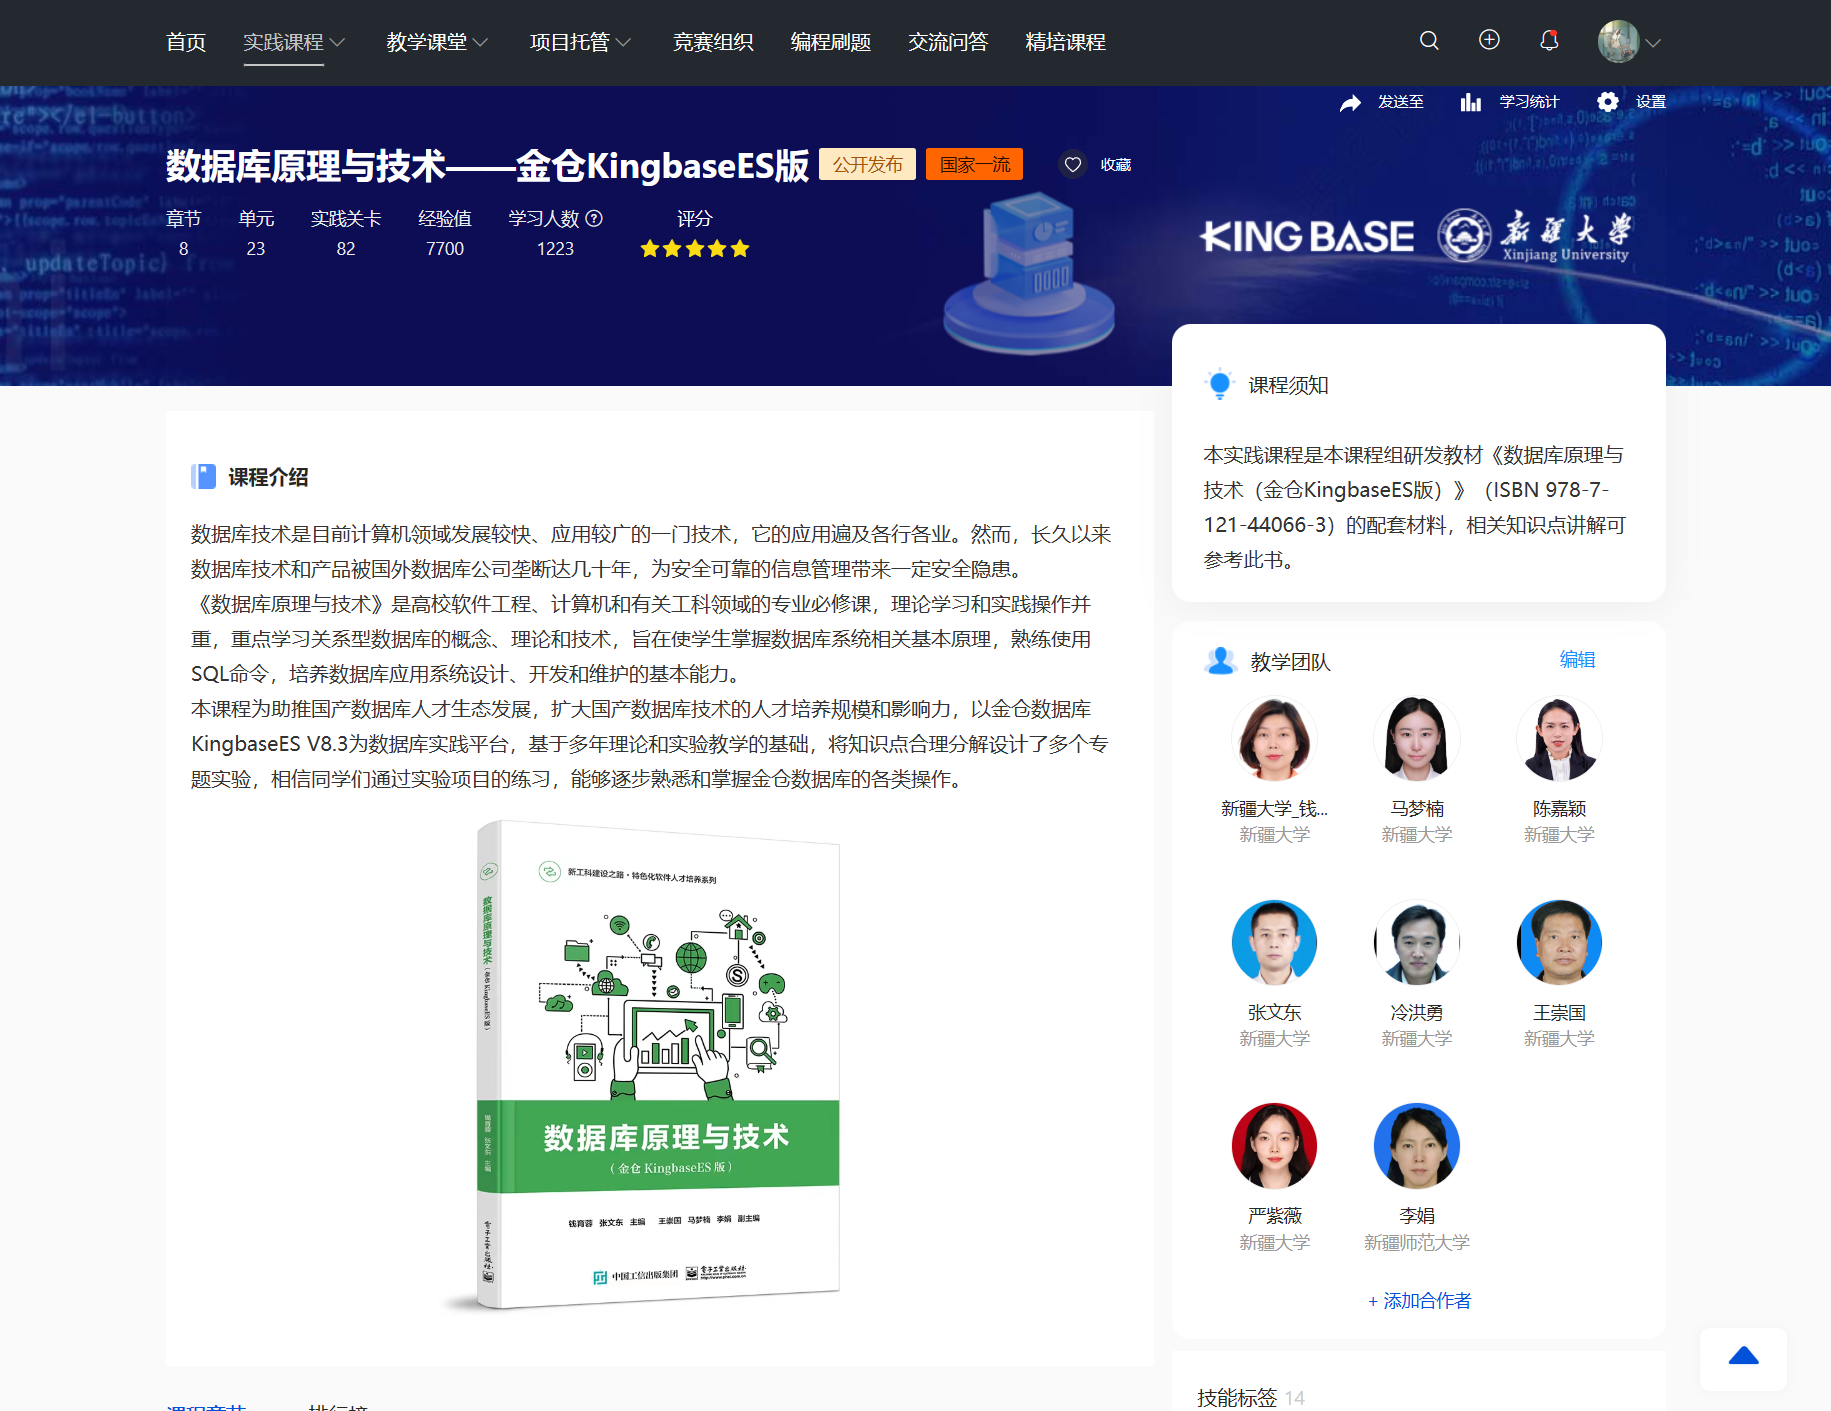Click the person icon by 教学团队
This screenshot has height=1411, width=1831.
click(x=1220, y=661)
